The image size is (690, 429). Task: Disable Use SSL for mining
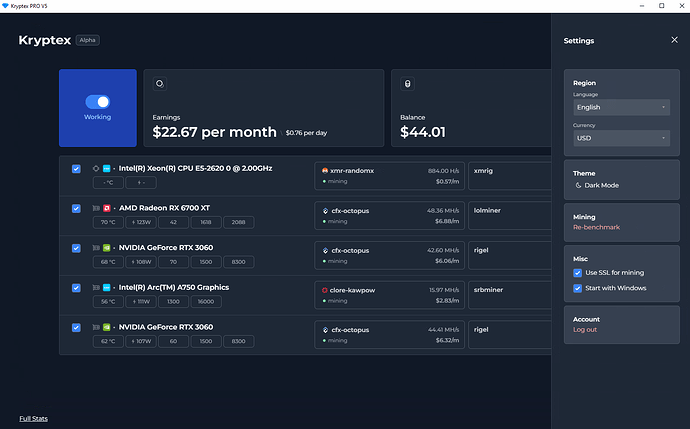click(577, 273)
